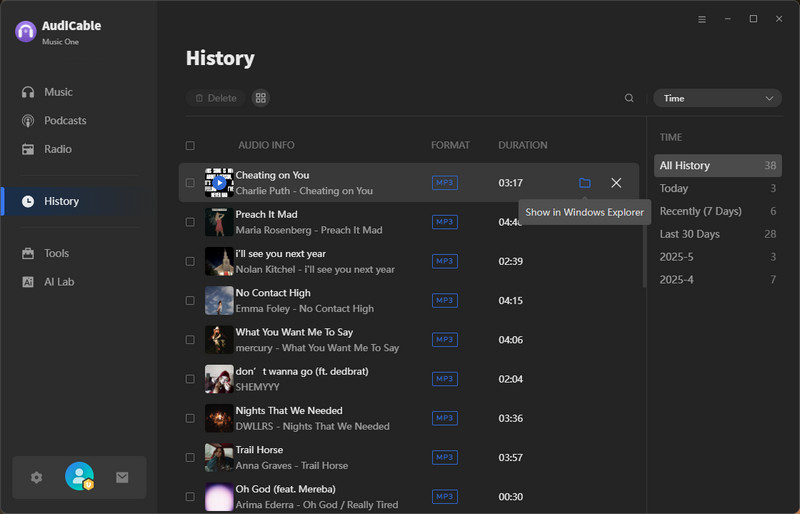Click MP3 badge for Trail Horse
Image resolution: width=800 pixels, height=514 pixels.
pos(445,457)
